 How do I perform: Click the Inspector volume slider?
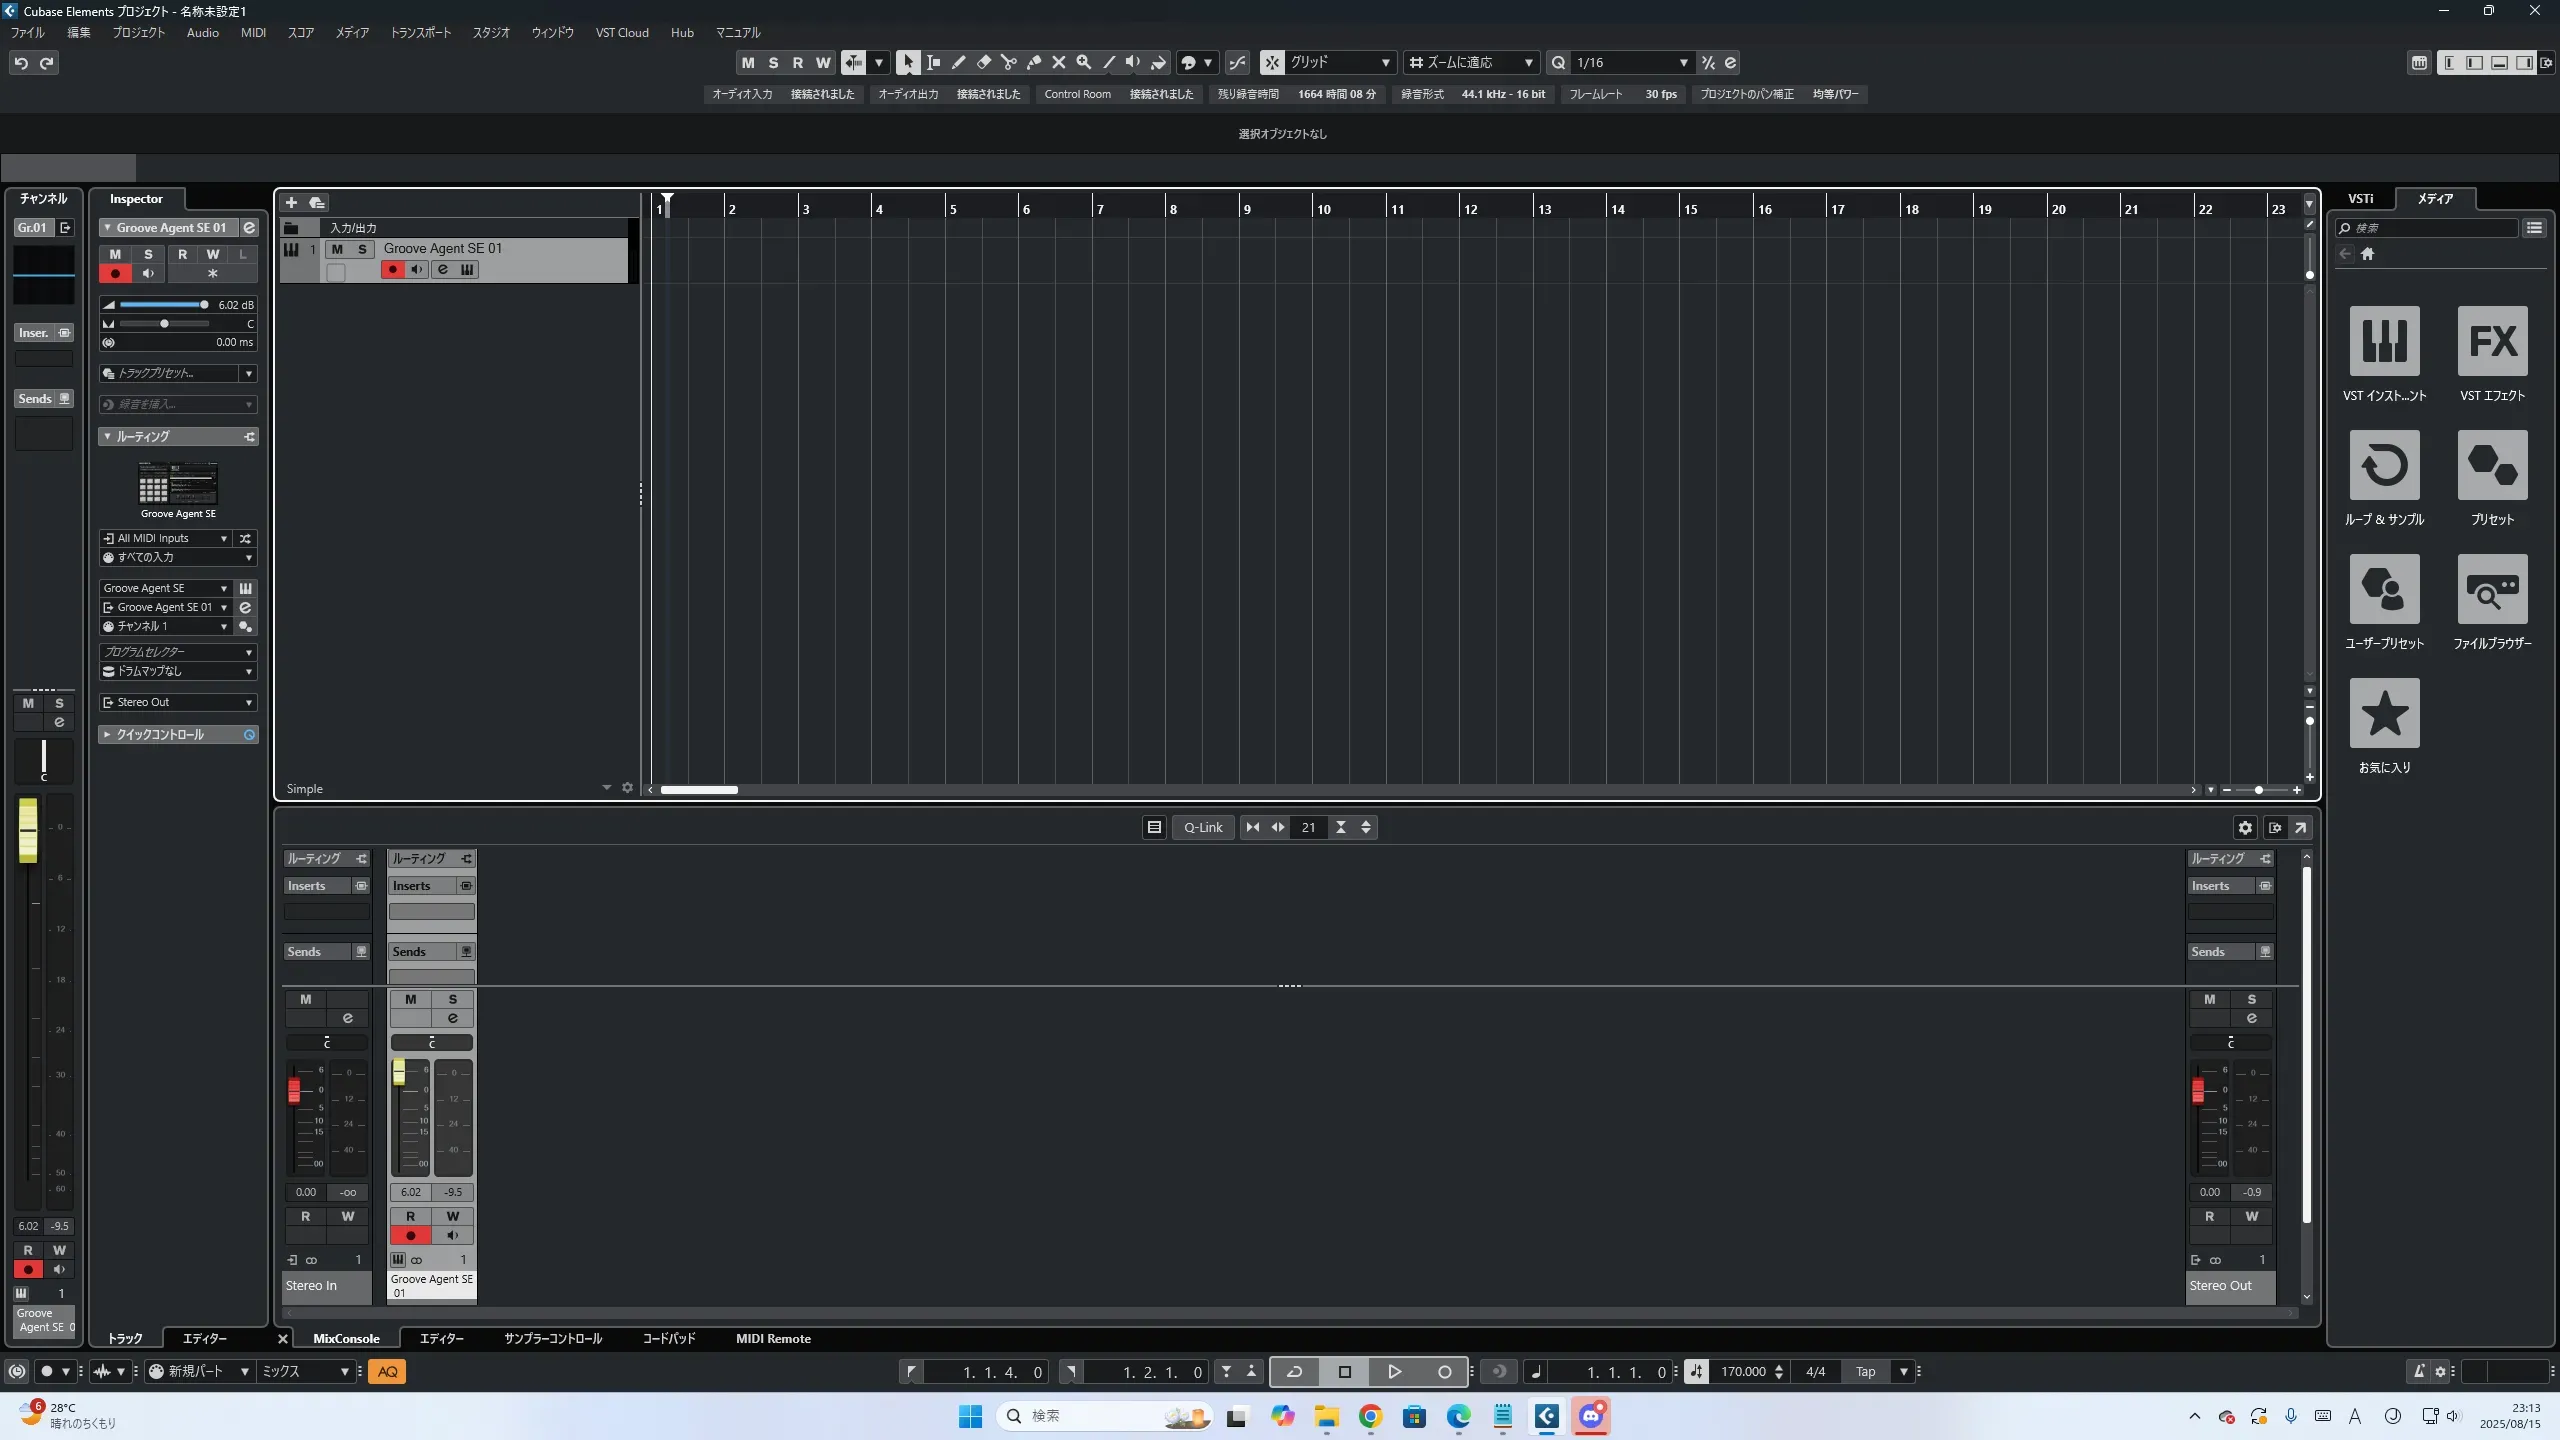pos(163,305)
